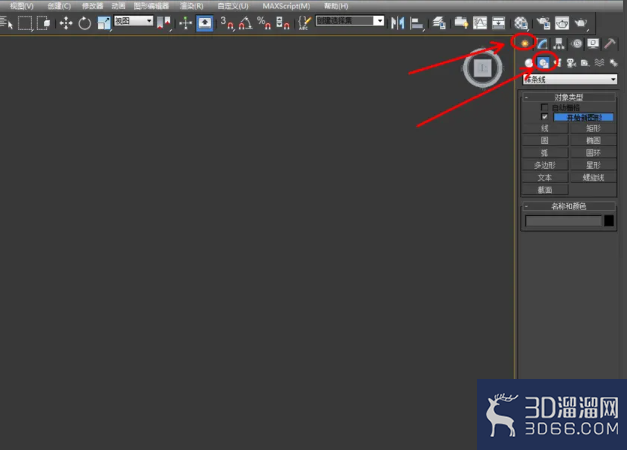
Task: Open the reference coordinate system dropdown
Action: 134,21
